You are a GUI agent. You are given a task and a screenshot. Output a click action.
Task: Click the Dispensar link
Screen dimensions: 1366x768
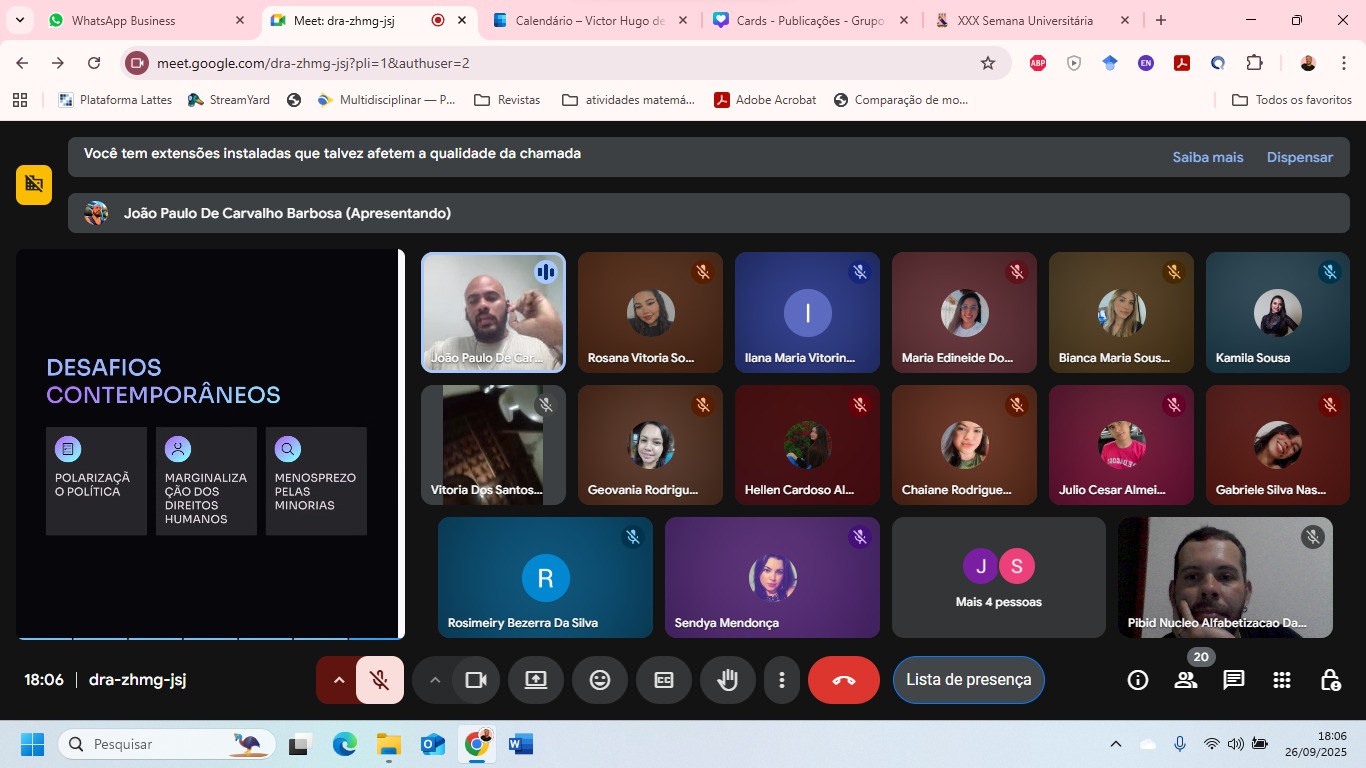point(1299,157)
